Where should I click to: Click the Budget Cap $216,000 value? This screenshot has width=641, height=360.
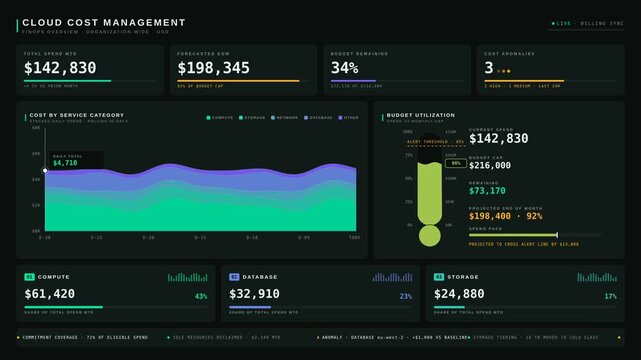pos(490,165)
